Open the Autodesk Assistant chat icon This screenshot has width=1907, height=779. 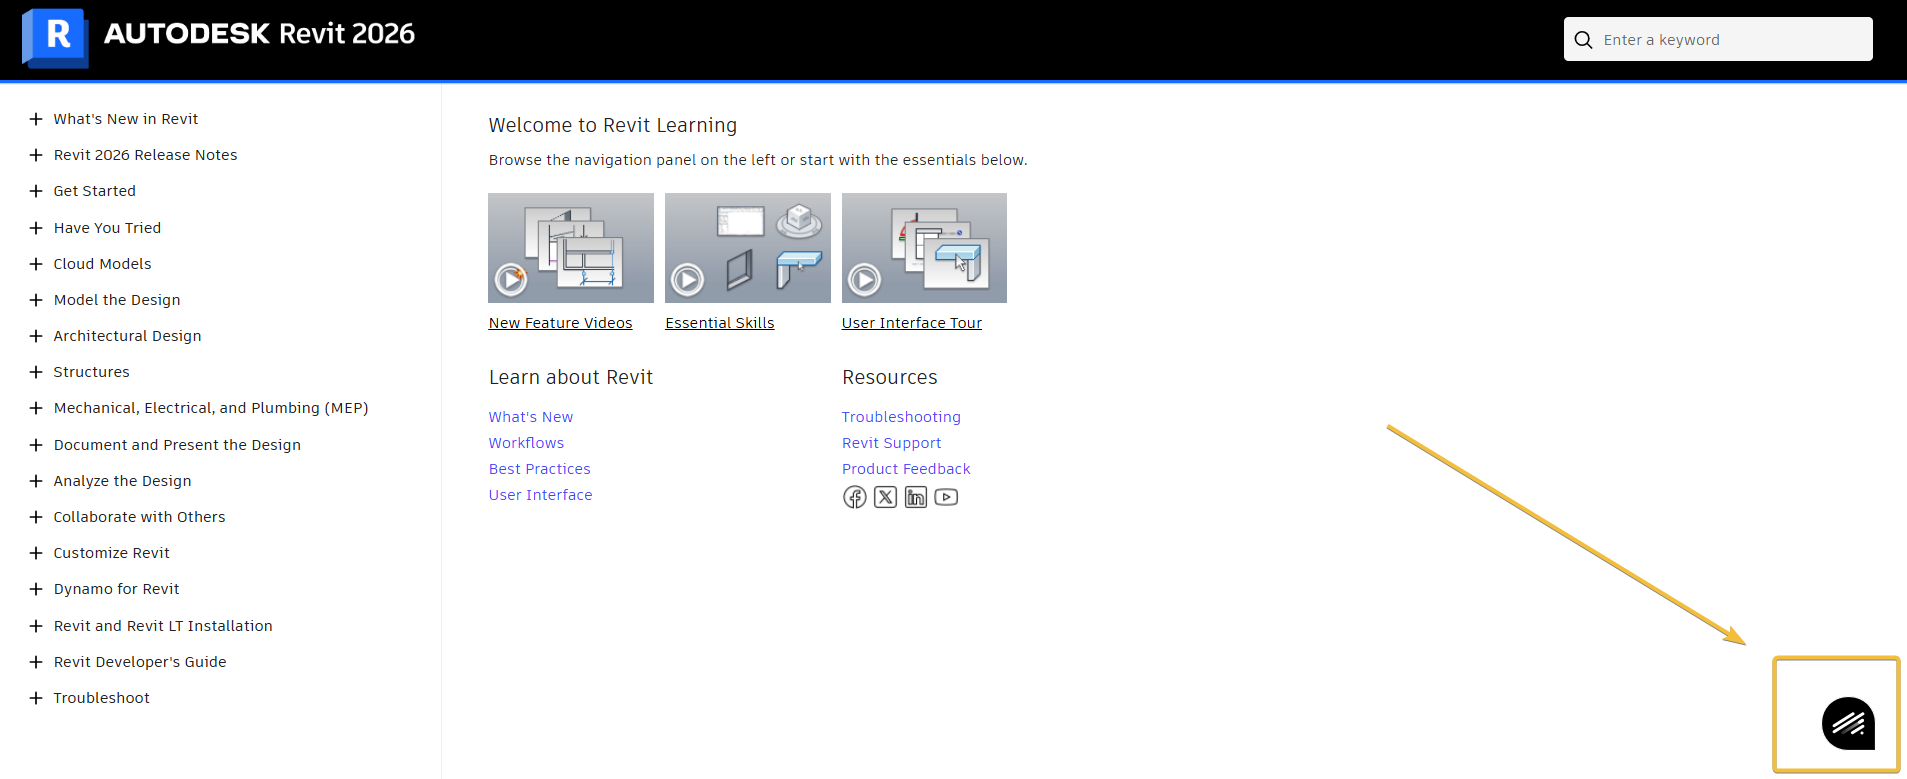tap(1848, 723)
